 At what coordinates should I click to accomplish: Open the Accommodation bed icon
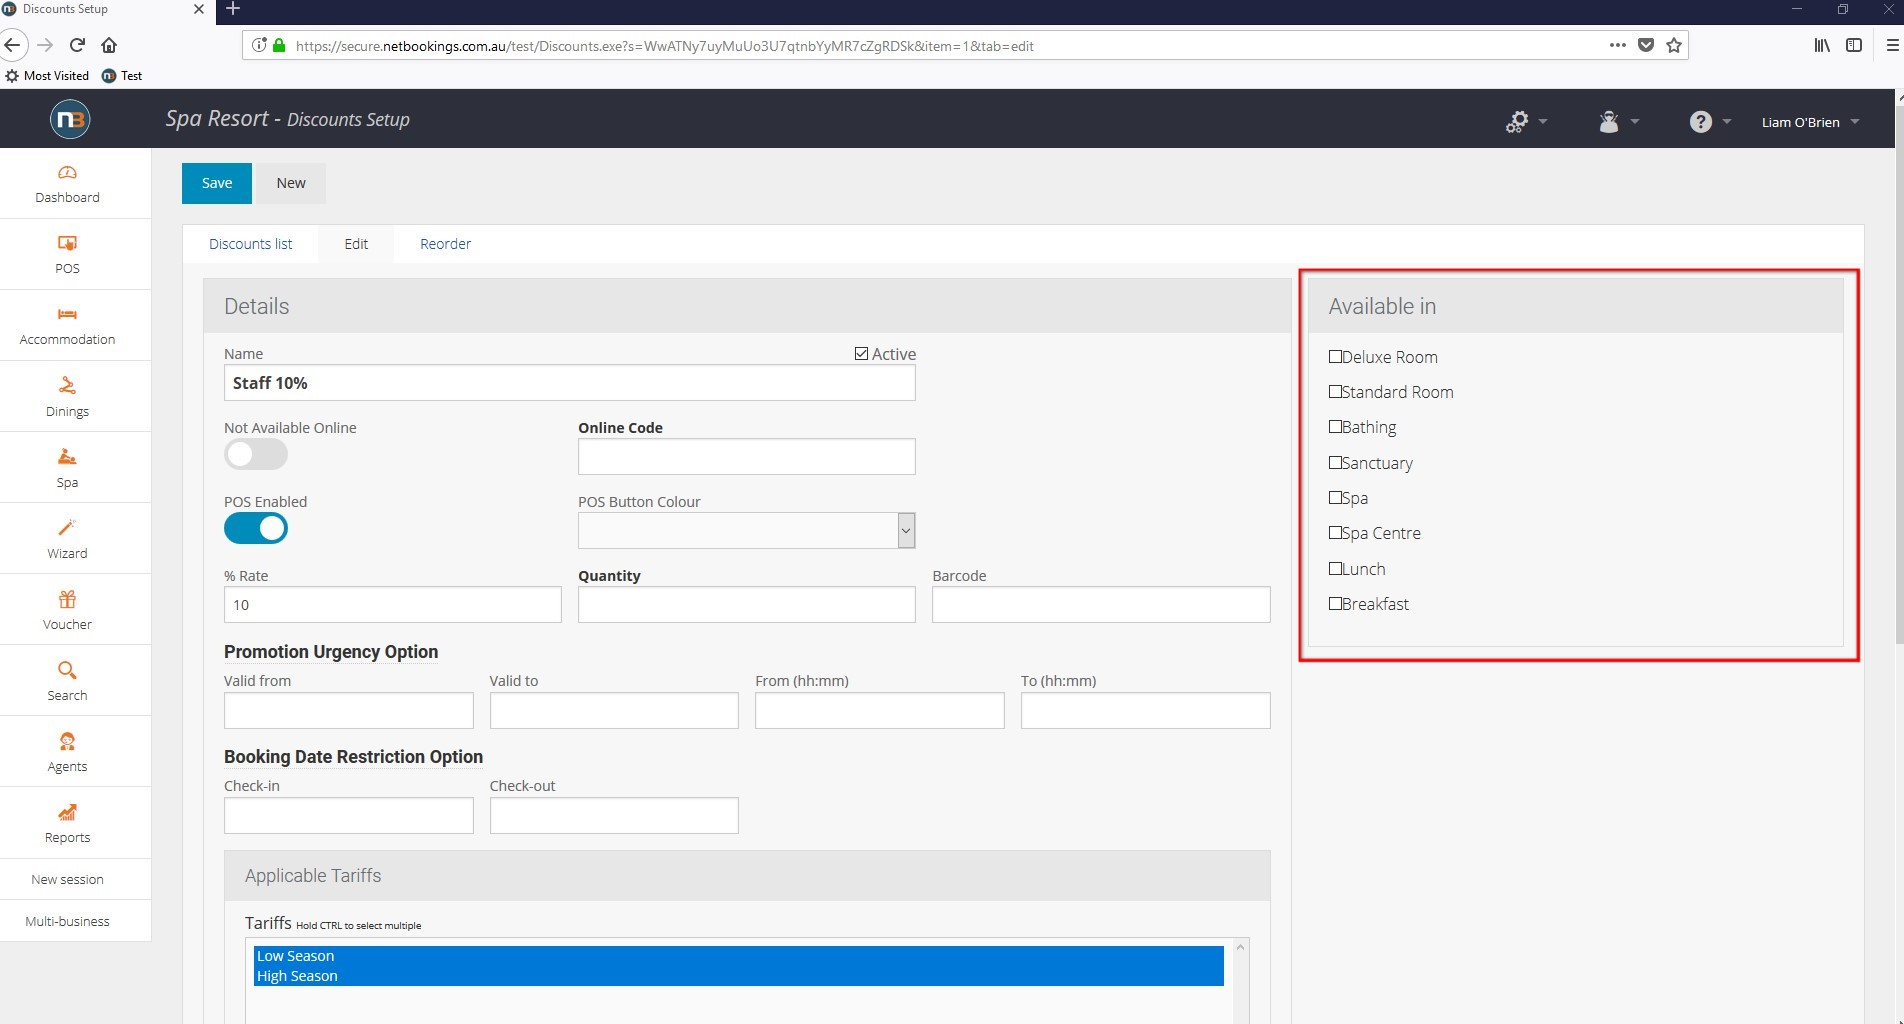(67, 315)
